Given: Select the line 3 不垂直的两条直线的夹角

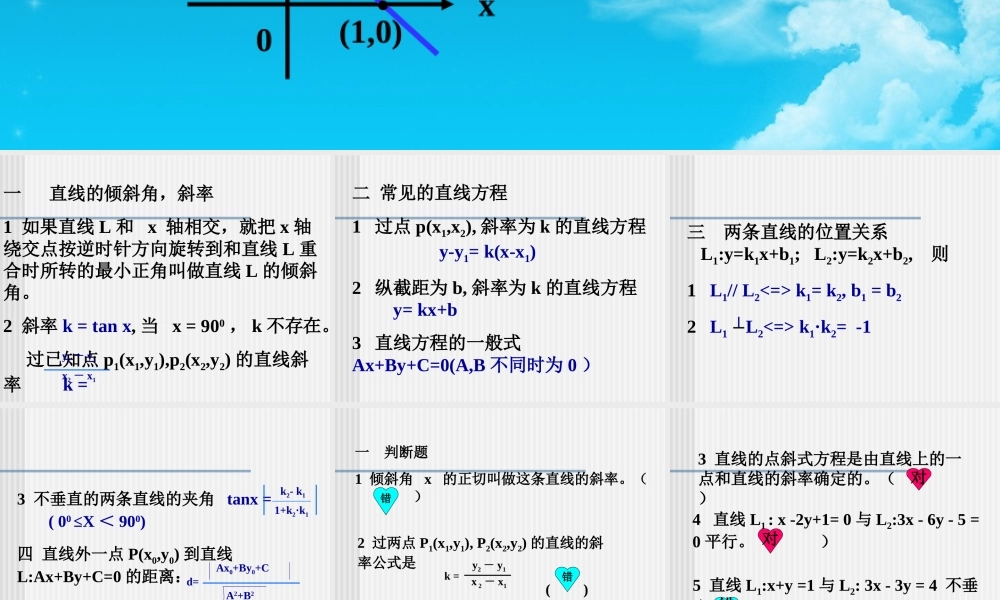Looking at the screenshot, I should point(115,499).
